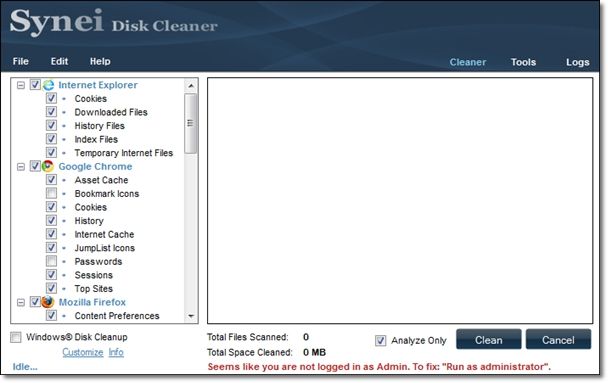Click the Google Chrome browser icon
The width and height of the screenshot is (608, 383).
click(48, 166)
